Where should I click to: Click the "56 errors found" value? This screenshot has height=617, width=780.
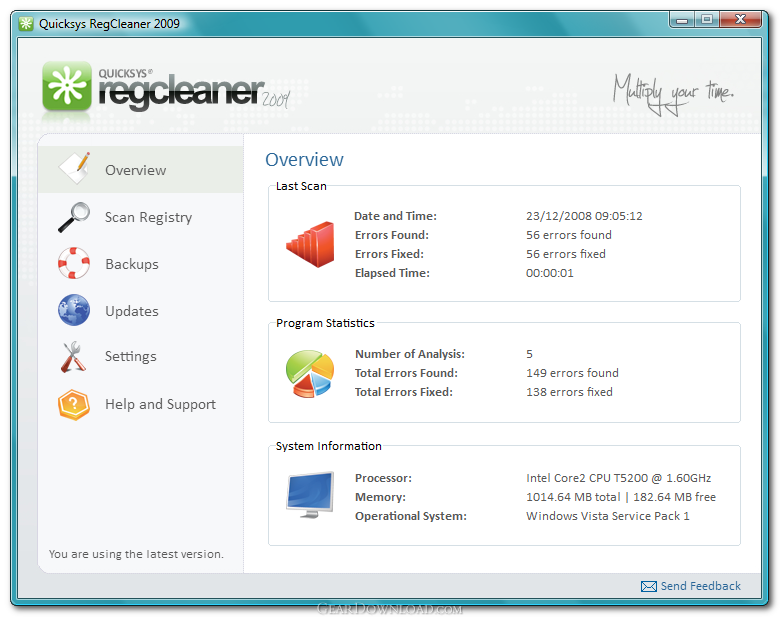[569, 235]
